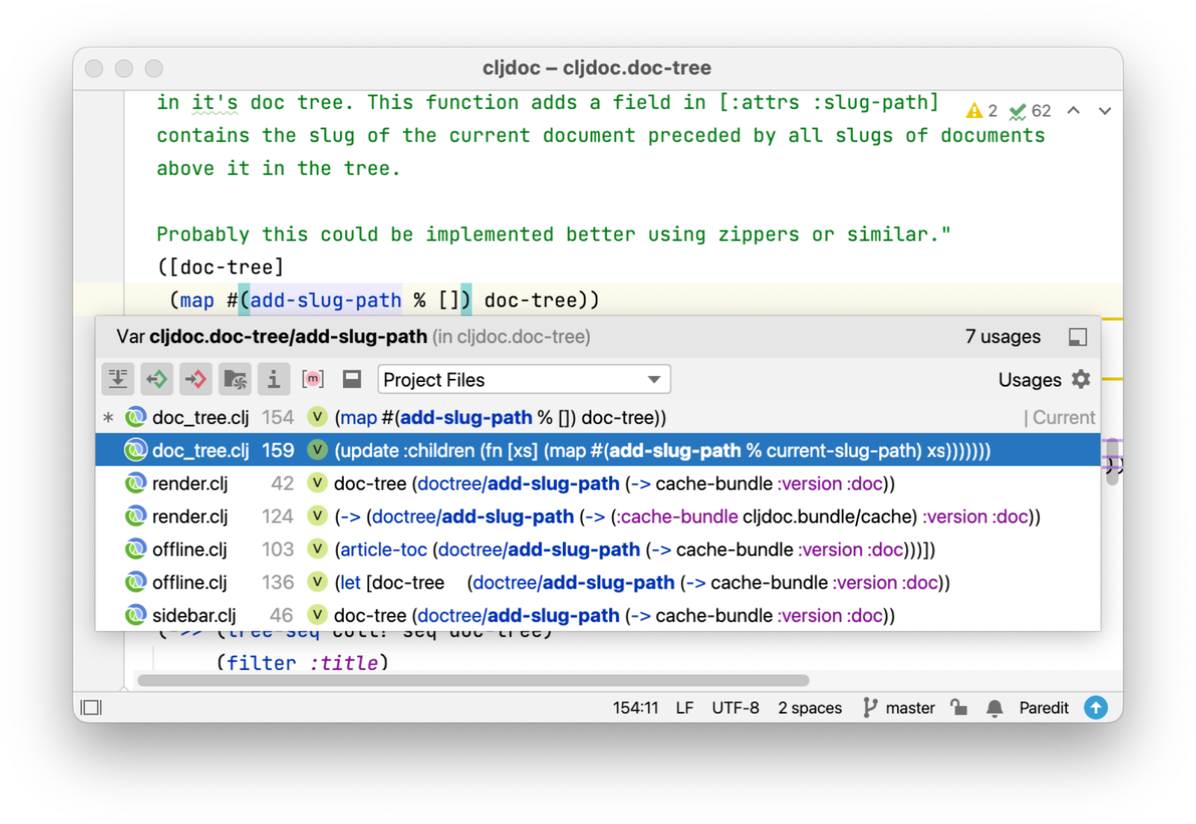Screen dimensions: 1196x824
Task: Select the render.clj line 42 usage
Action: 598,483
